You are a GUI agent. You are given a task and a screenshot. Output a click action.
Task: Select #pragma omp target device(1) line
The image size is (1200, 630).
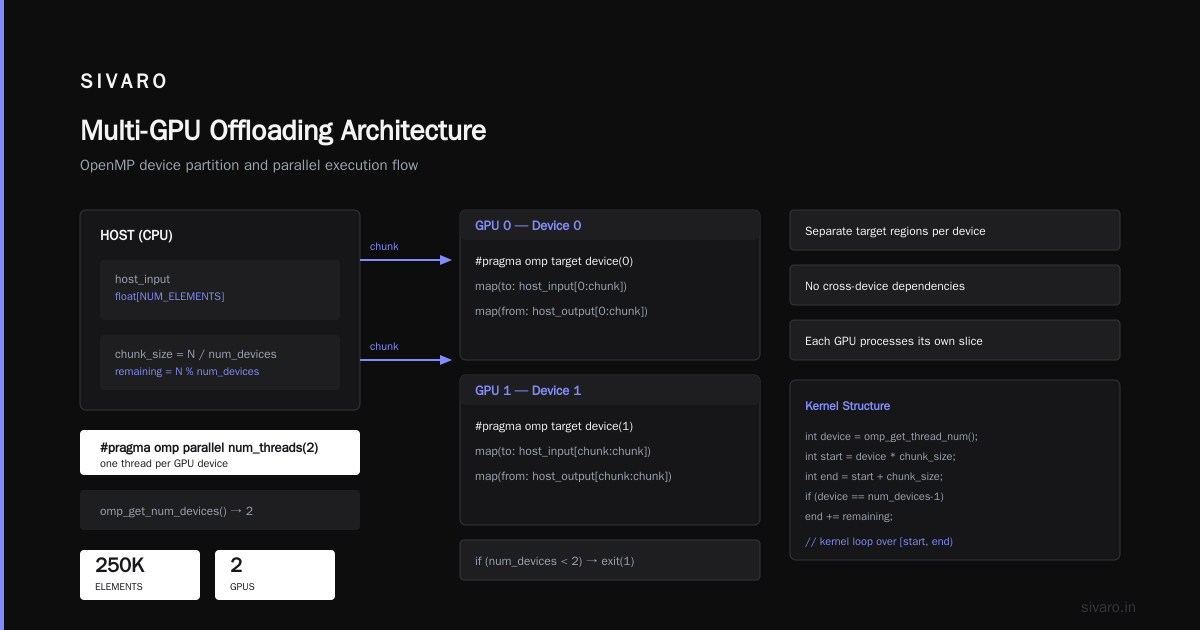[x=554, y=426]
